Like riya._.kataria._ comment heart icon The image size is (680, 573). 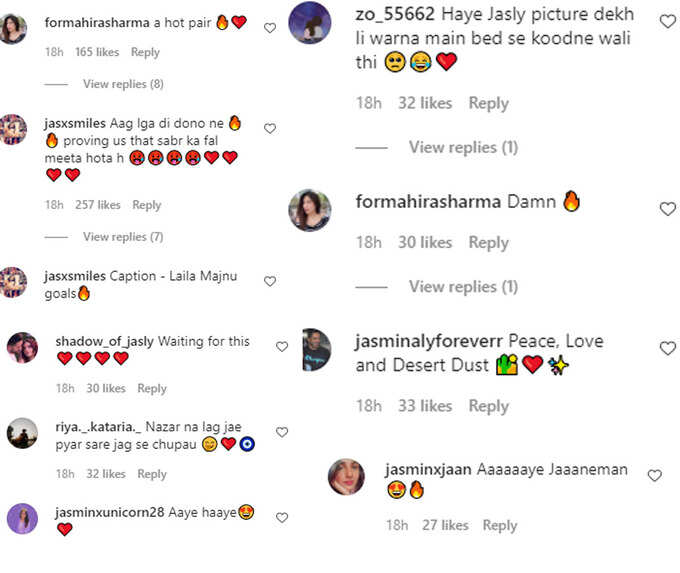coord(282,432)
